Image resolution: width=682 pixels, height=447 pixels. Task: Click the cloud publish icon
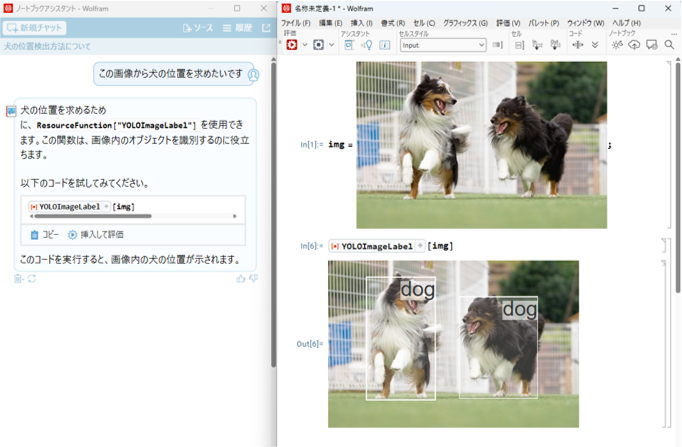[634, 45]
